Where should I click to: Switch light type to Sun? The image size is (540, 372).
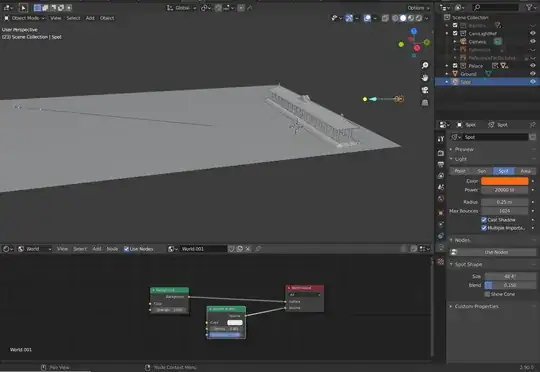(482, 171)
